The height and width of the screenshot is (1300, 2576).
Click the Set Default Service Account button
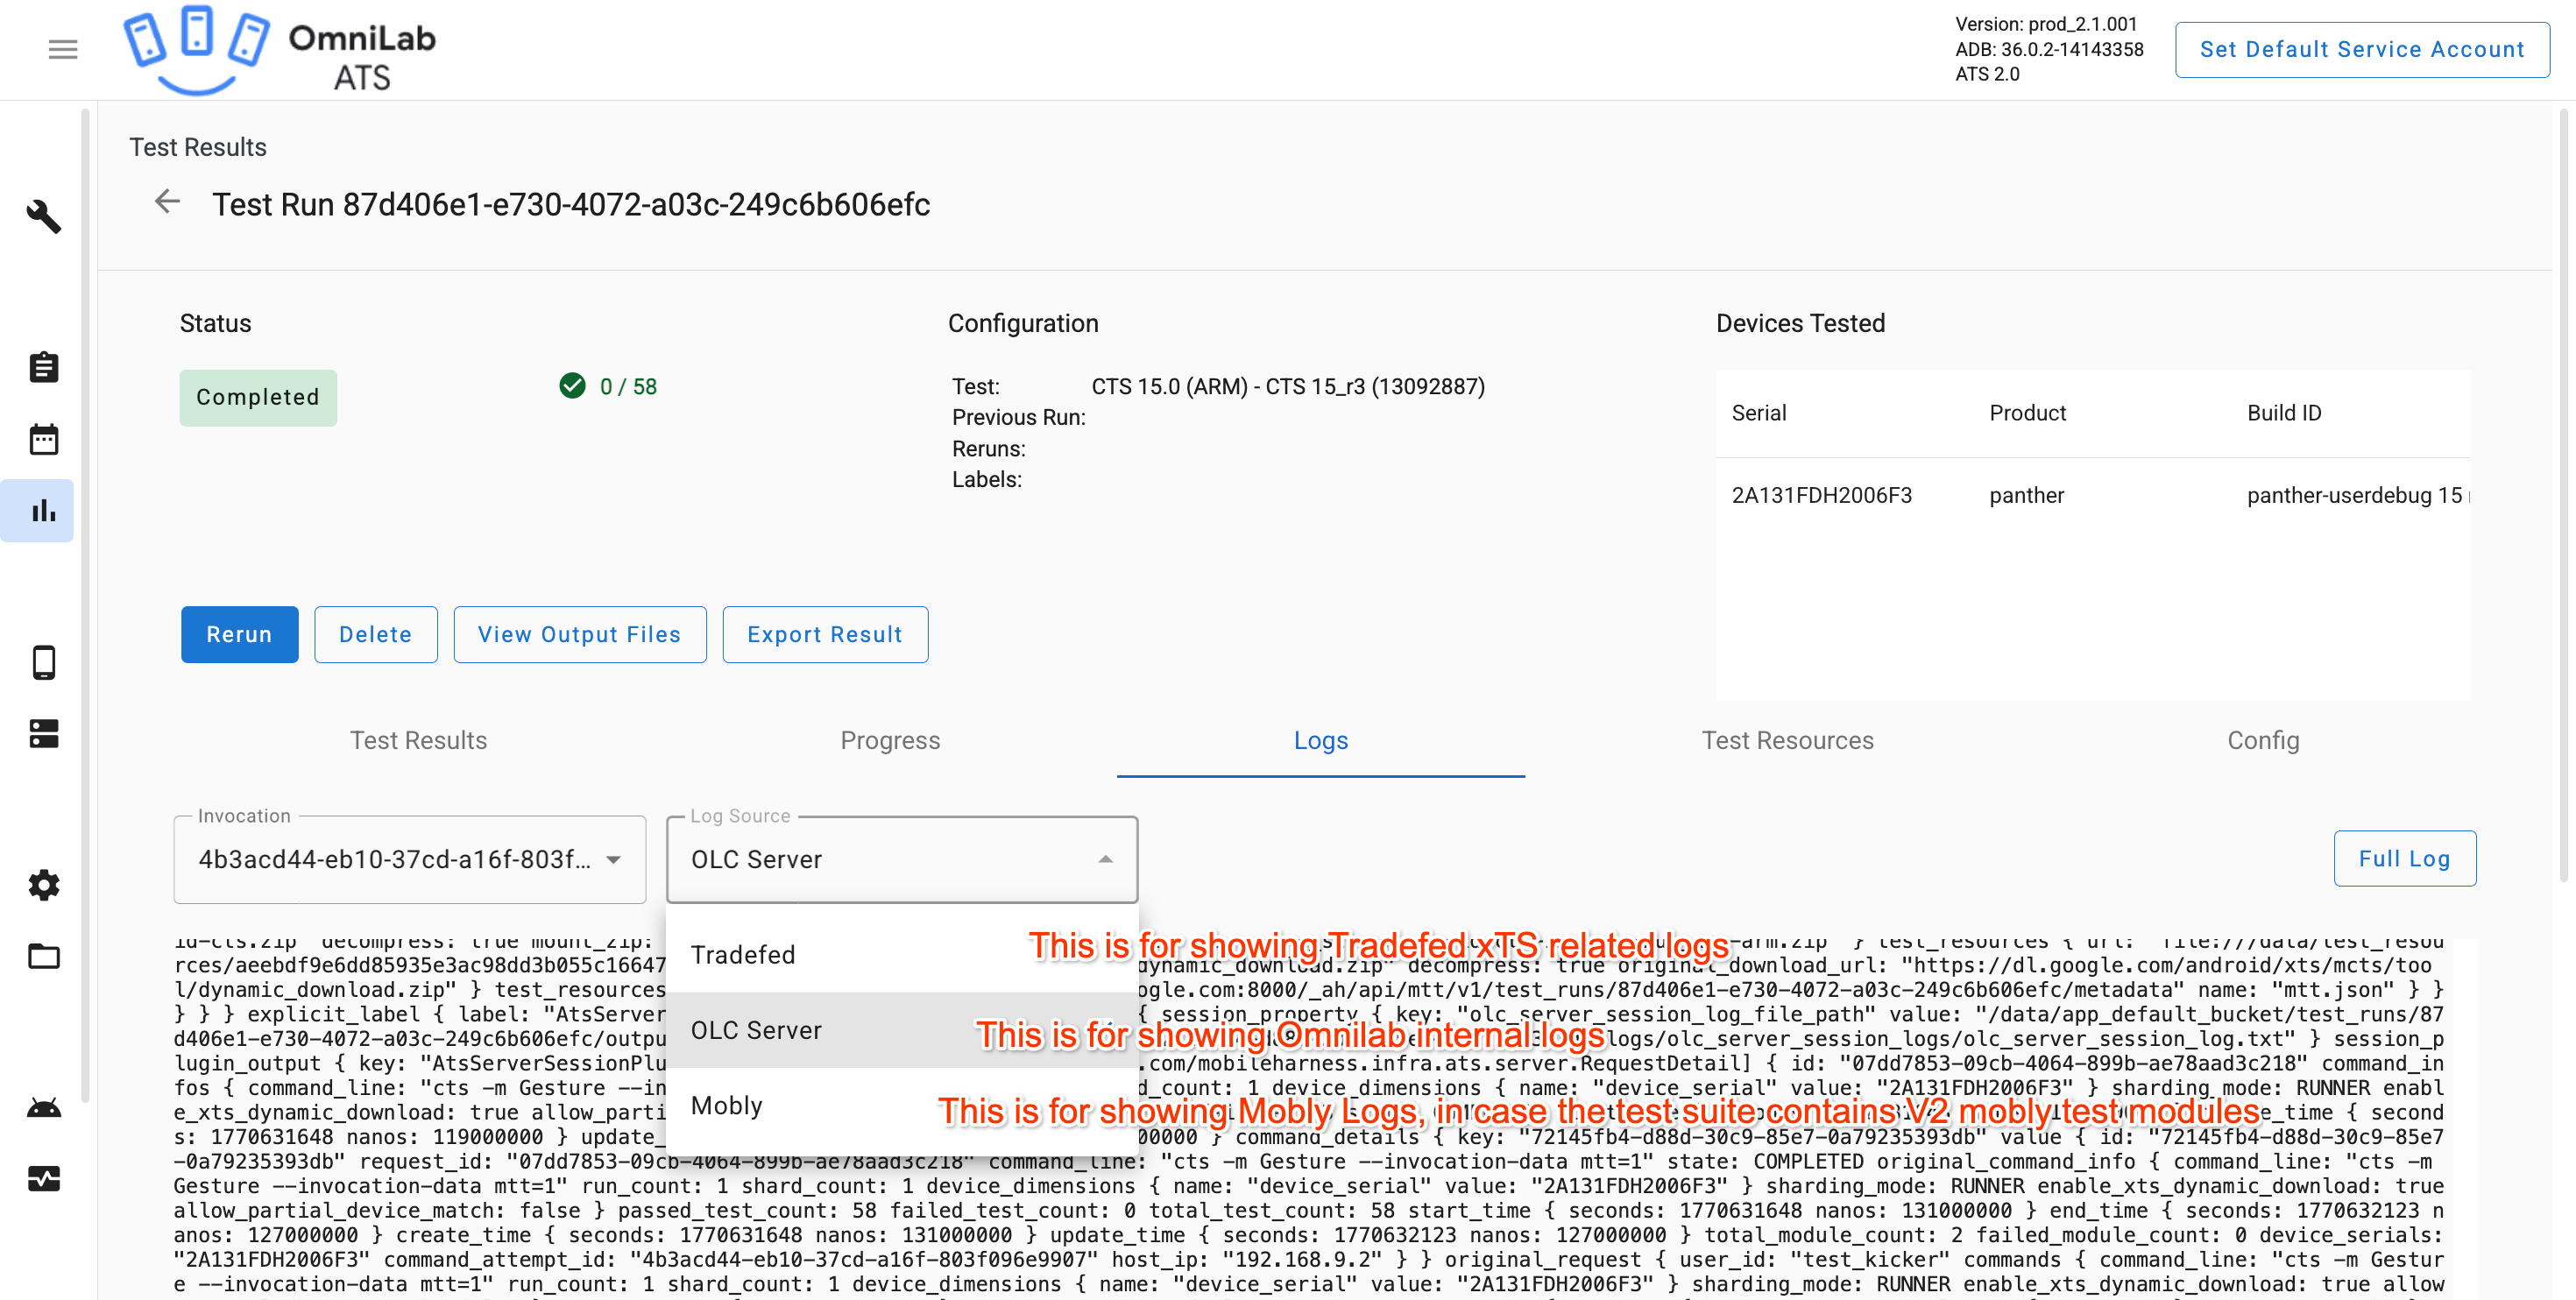(x=2361, y=49)
